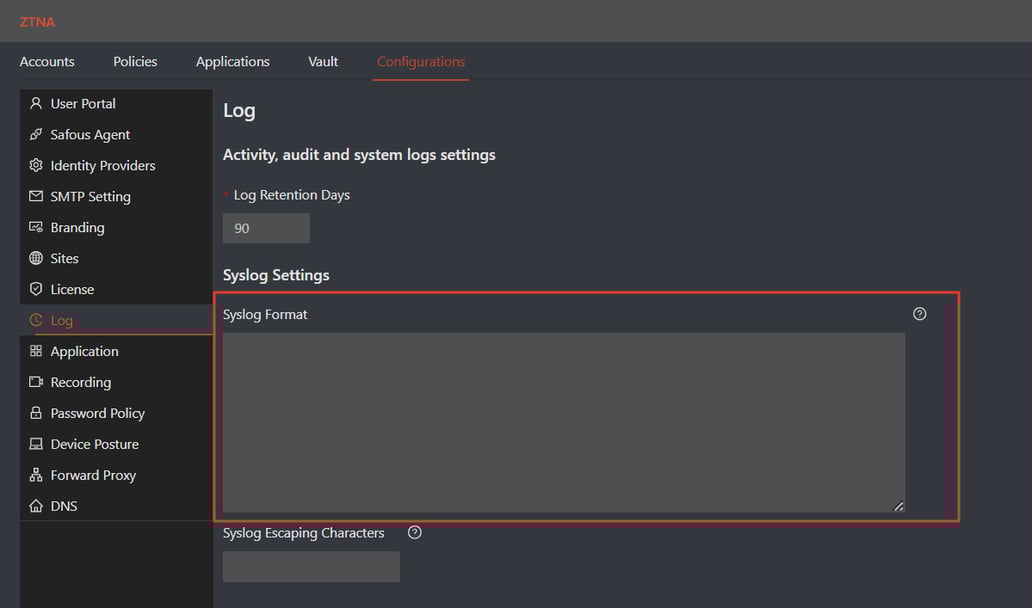The image size is (1032, 608).
Task: Click the envelope icon for SMTP Setting
Action: (x=35, y=196)
